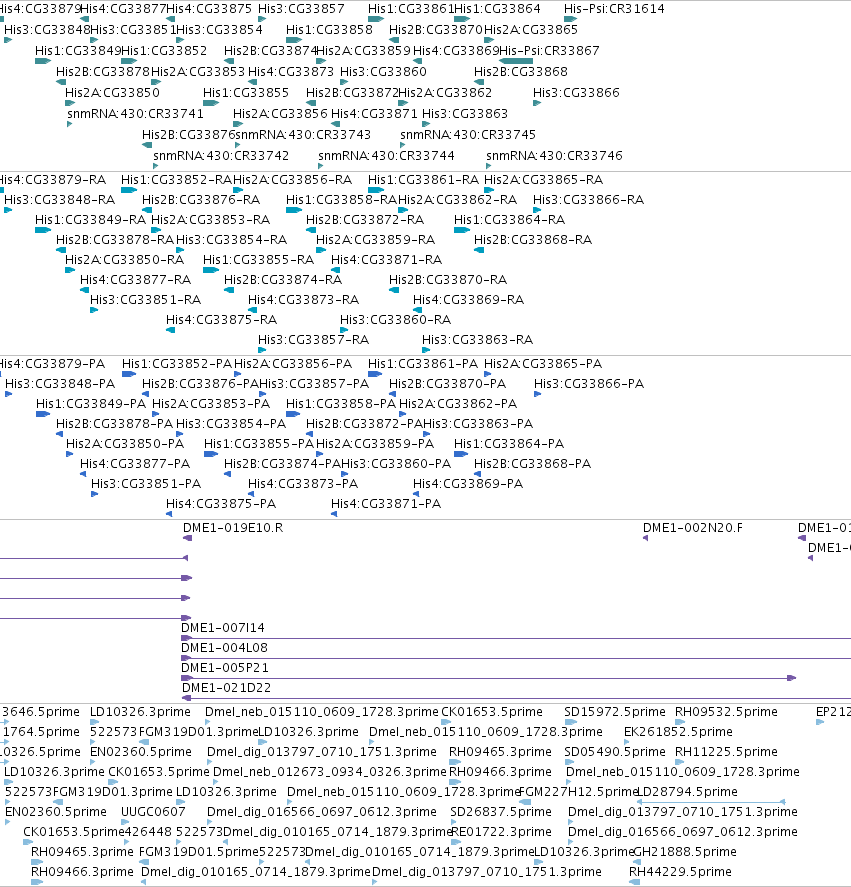Image resolution: width=851 pixels, height=887 pixels.
Task: Click EST label RH11225.5prime
Action: [x=727, y=752]
